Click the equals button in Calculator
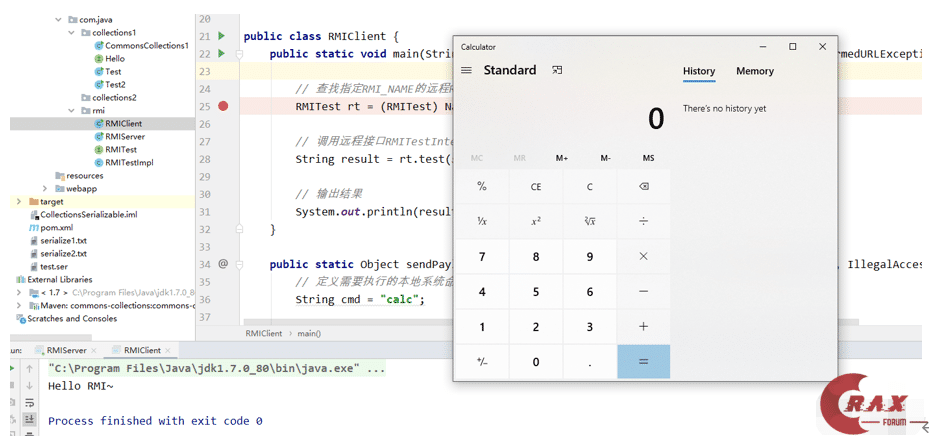The image size is (929, 436). point(644,361)
